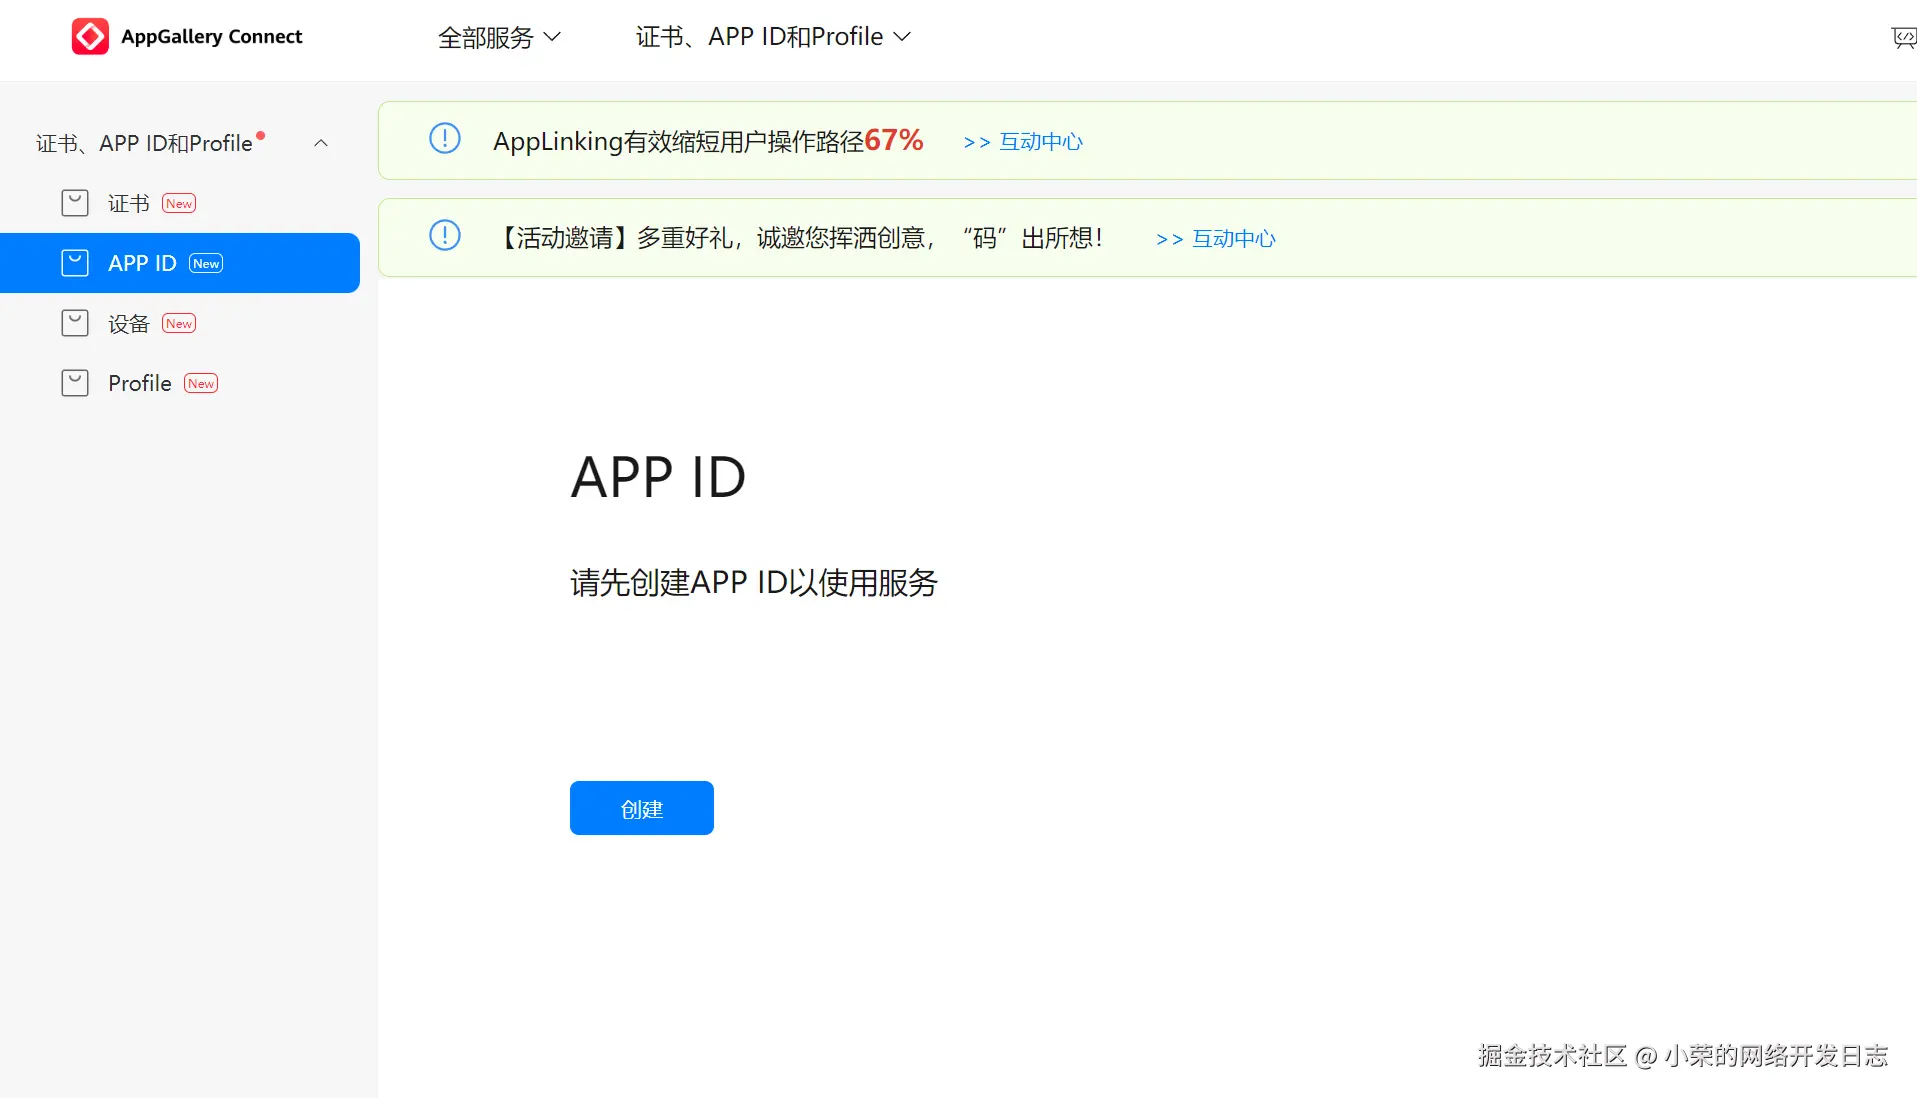Viewport: 1917px width, 1098px height.
Task: Click the New badge next to APP ID
Action: pos(206,263)
